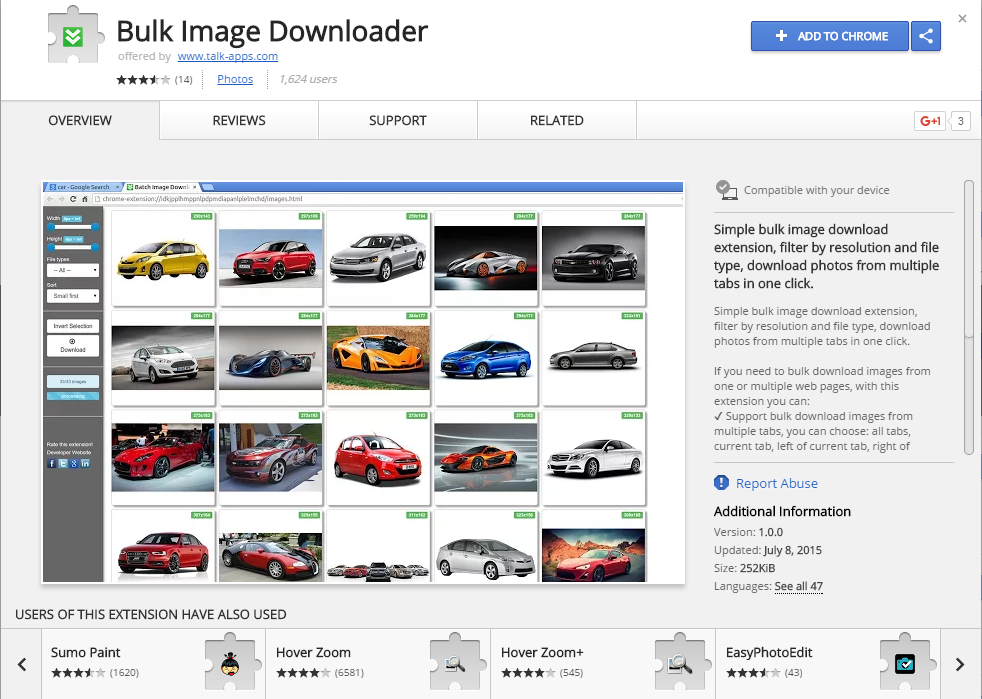Open the Support tab

click(398, 120)
